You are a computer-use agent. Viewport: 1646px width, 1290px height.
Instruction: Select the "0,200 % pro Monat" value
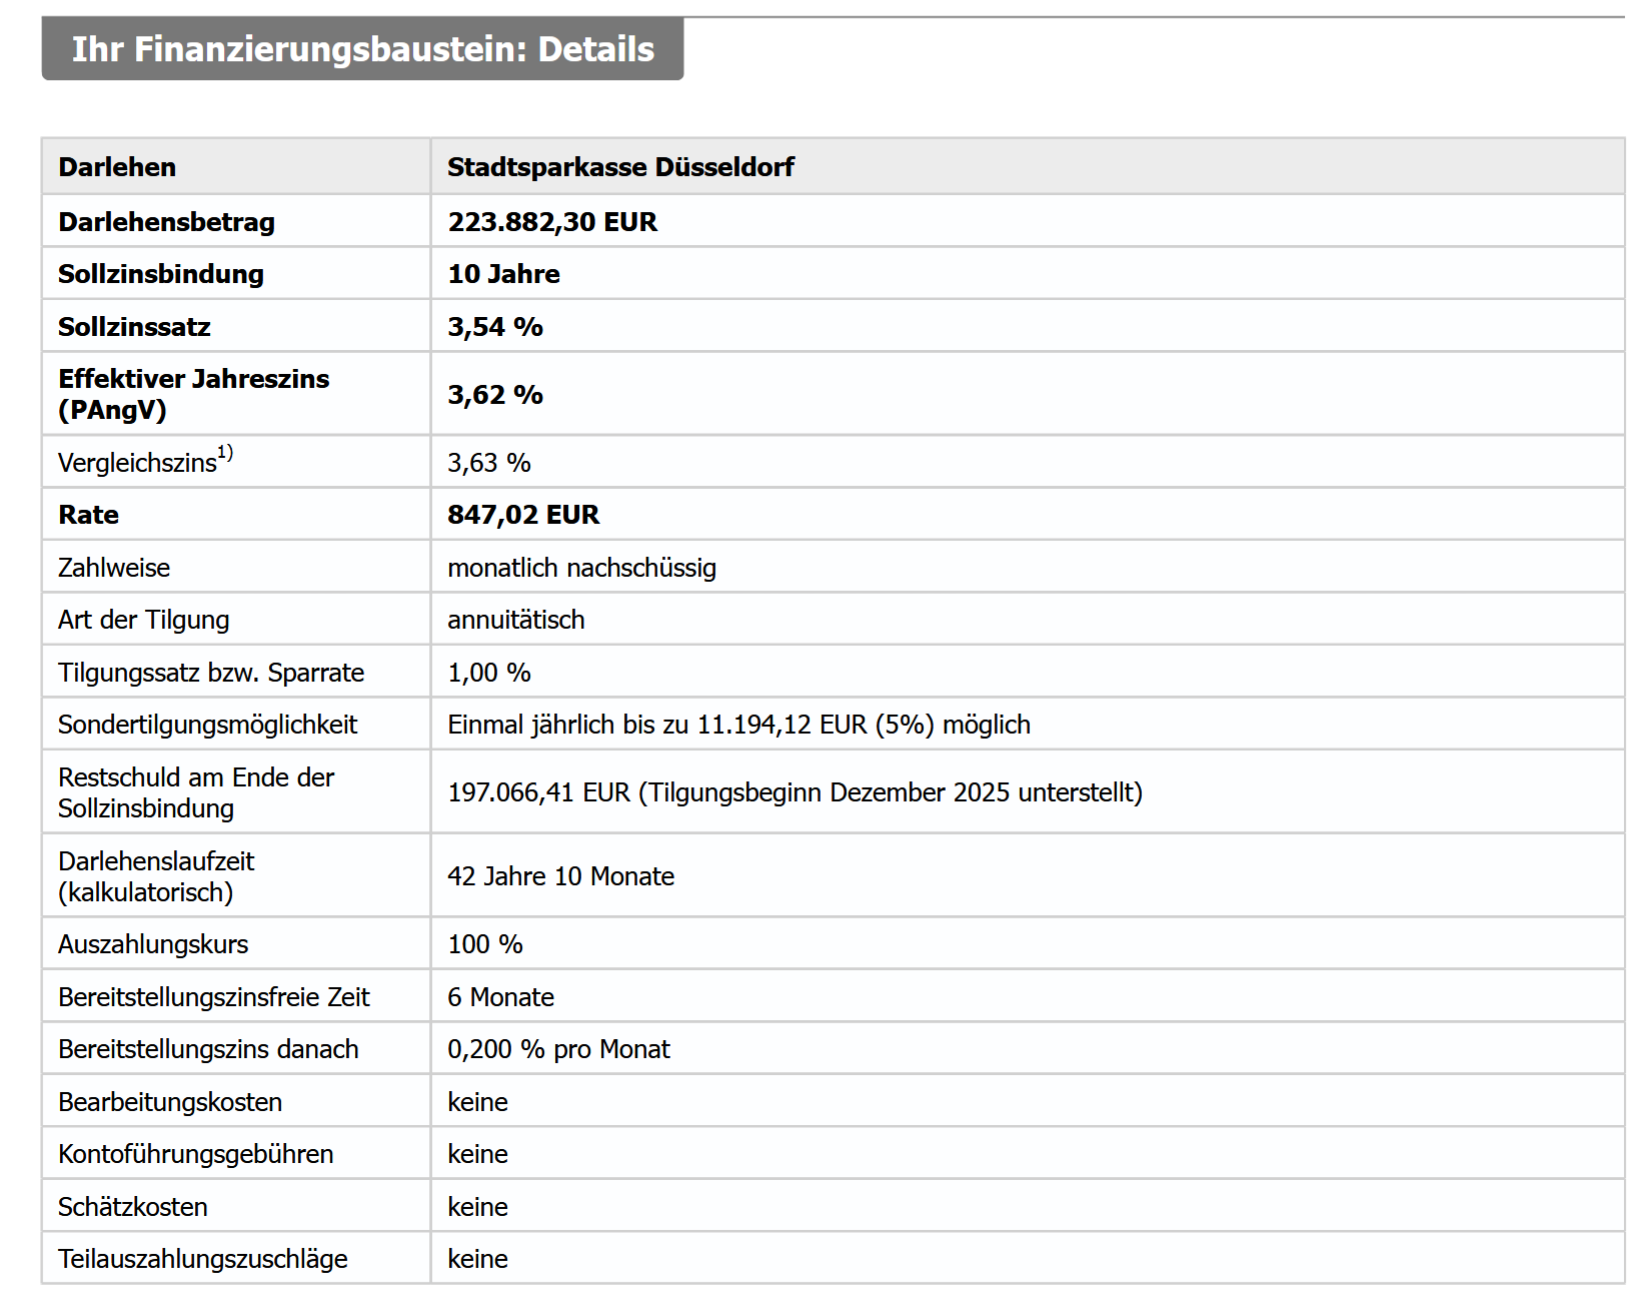558,1049
